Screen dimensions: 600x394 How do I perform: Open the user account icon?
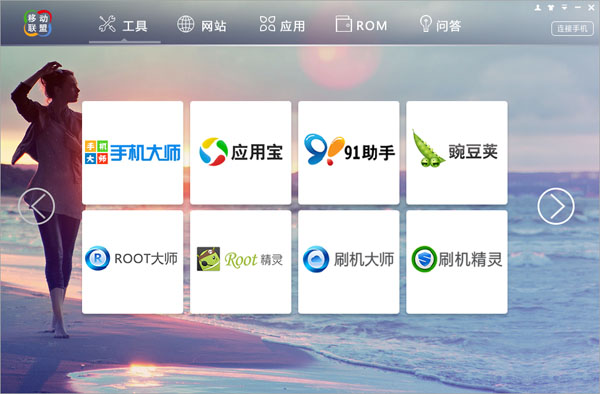pyautogui.click(x=538, y=7)
